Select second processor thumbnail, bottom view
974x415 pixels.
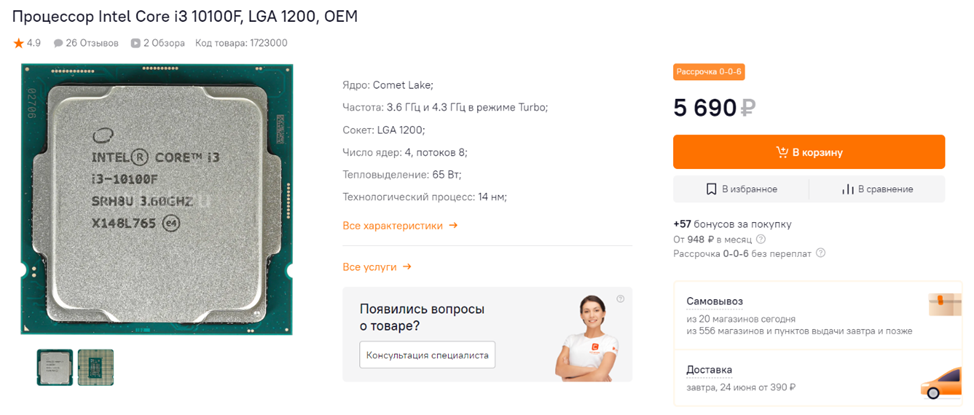click(x=96, y=367)
